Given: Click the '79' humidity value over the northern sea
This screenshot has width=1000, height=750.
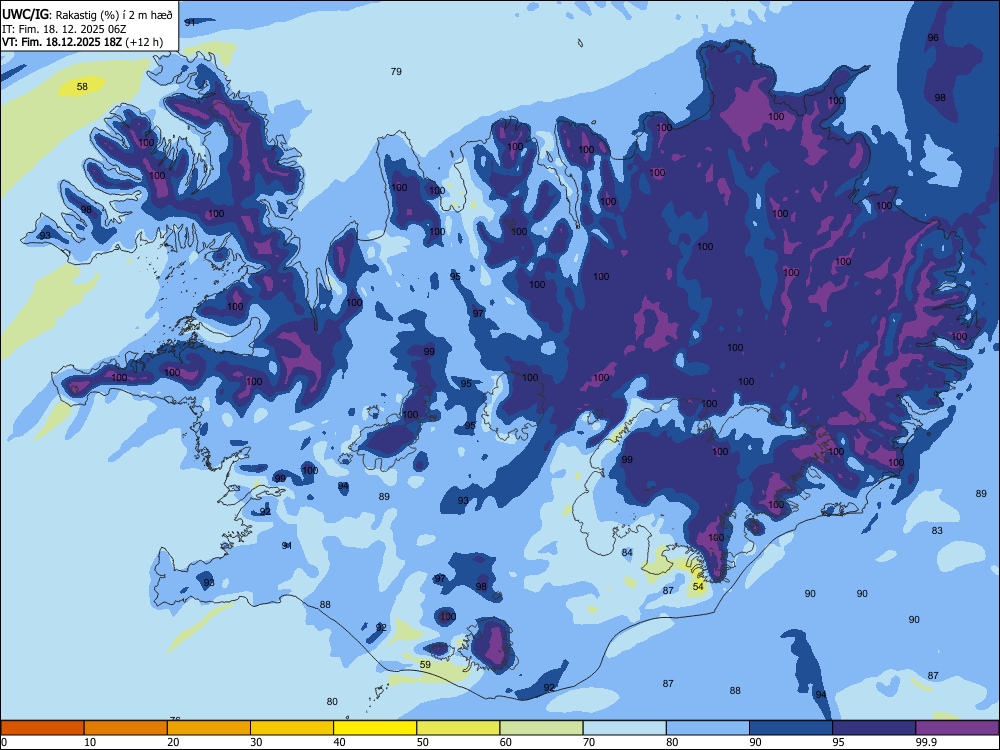Looking at the screenshot, I should coord(396,71).
